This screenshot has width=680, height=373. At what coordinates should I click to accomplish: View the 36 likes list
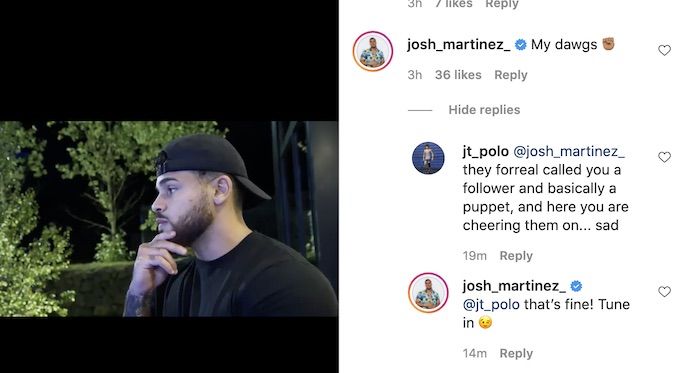point(458,75)
